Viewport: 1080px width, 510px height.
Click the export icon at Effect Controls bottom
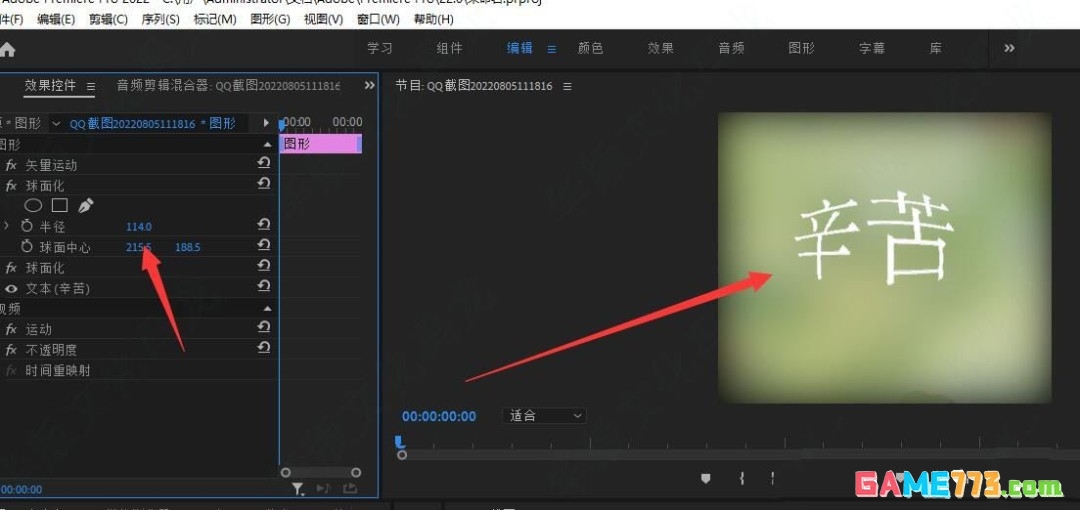click(350, 489)
